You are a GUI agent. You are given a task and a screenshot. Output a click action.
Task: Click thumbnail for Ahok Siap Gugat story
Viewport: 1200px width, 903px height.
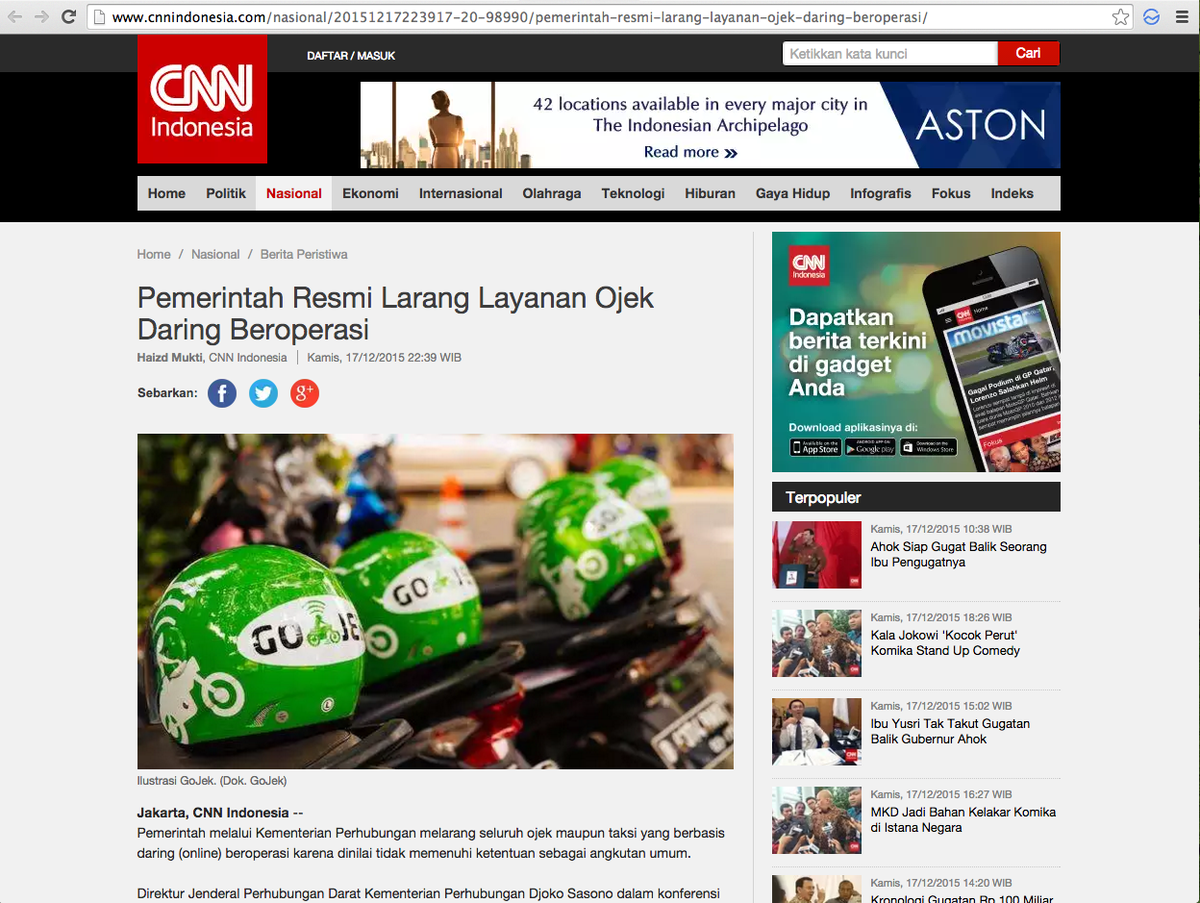coord(816,554)
